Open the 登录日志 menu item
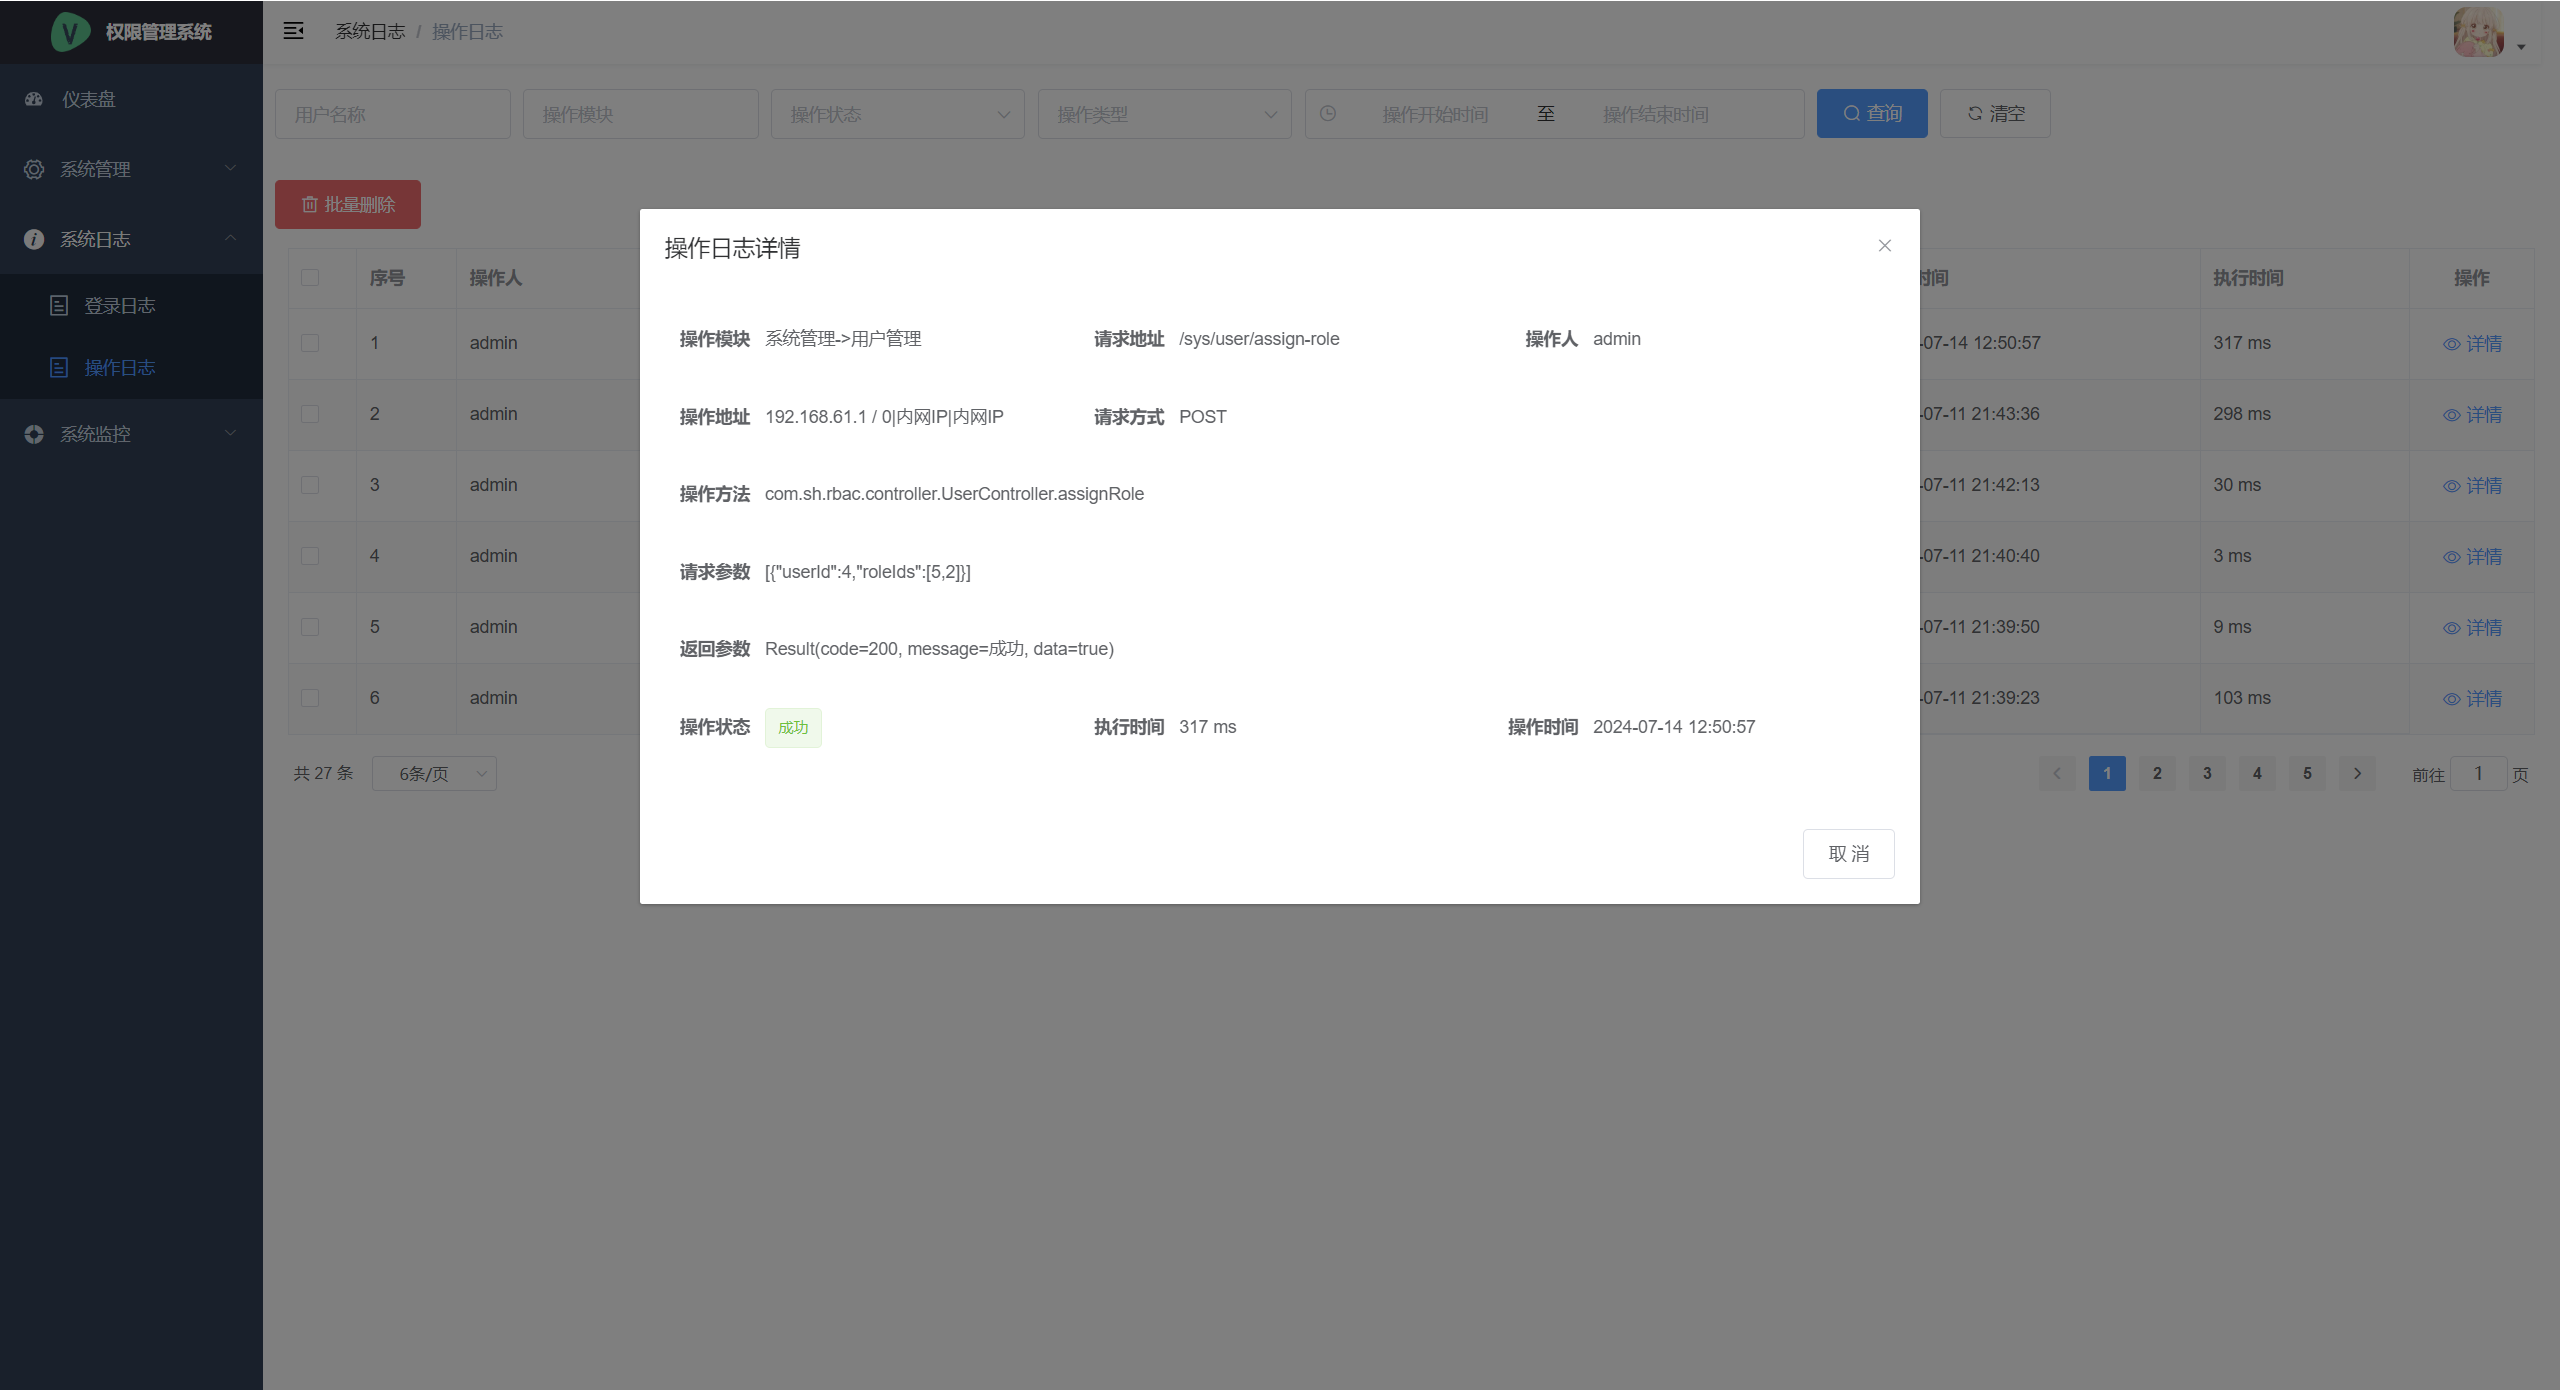Screen dimensions: 2560x1390 [119, 306]
